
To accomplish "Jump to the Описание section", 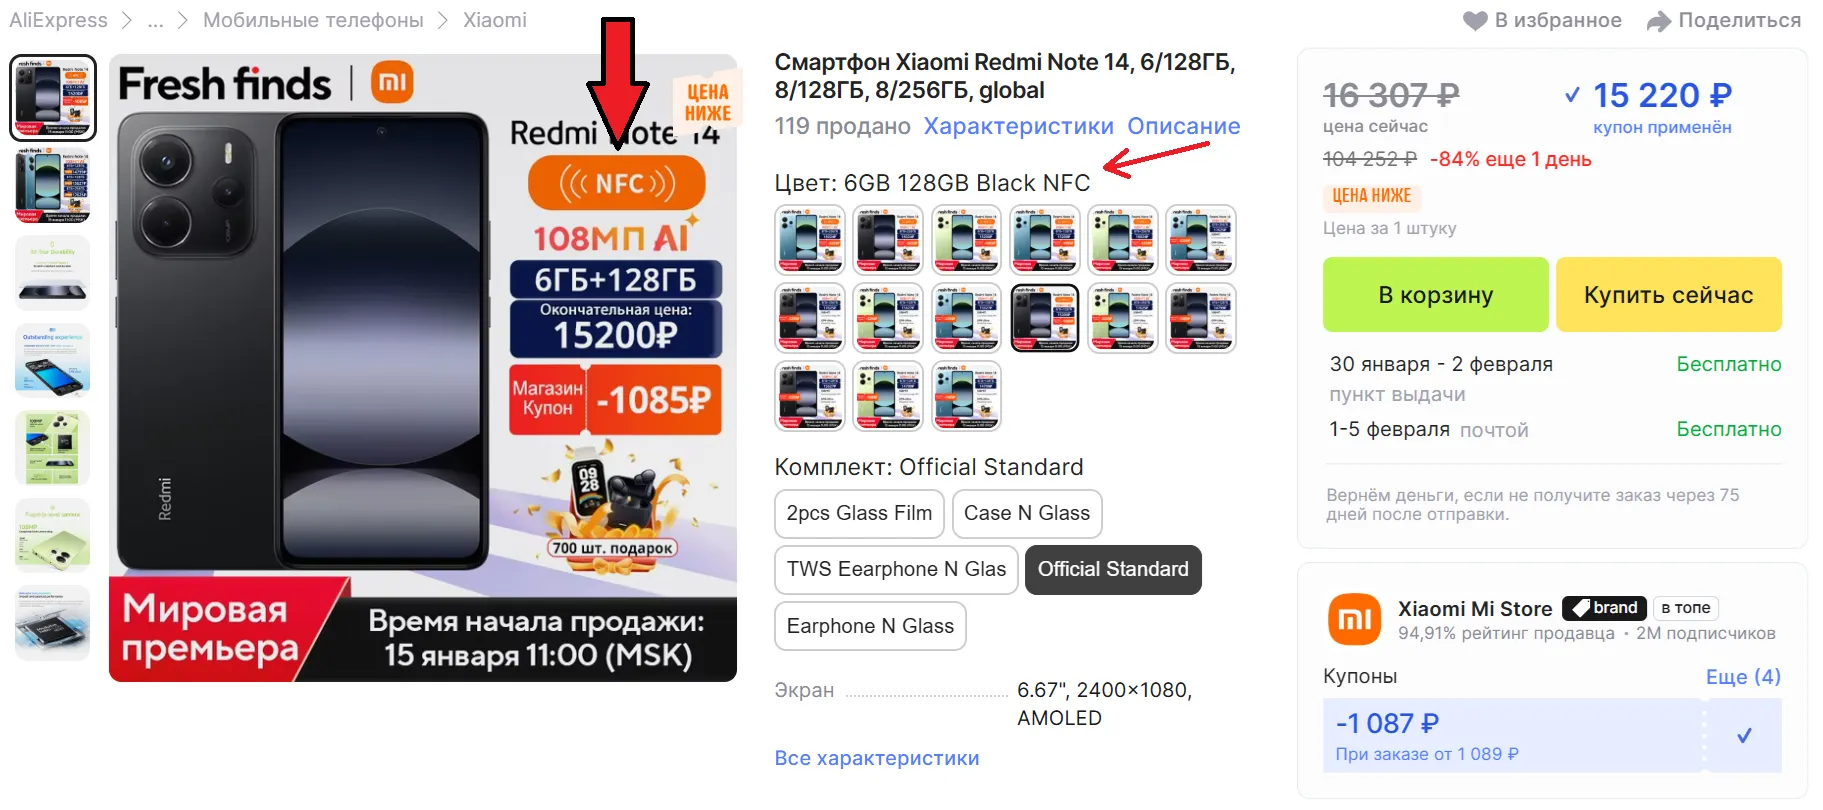I will click(1184, 126).
